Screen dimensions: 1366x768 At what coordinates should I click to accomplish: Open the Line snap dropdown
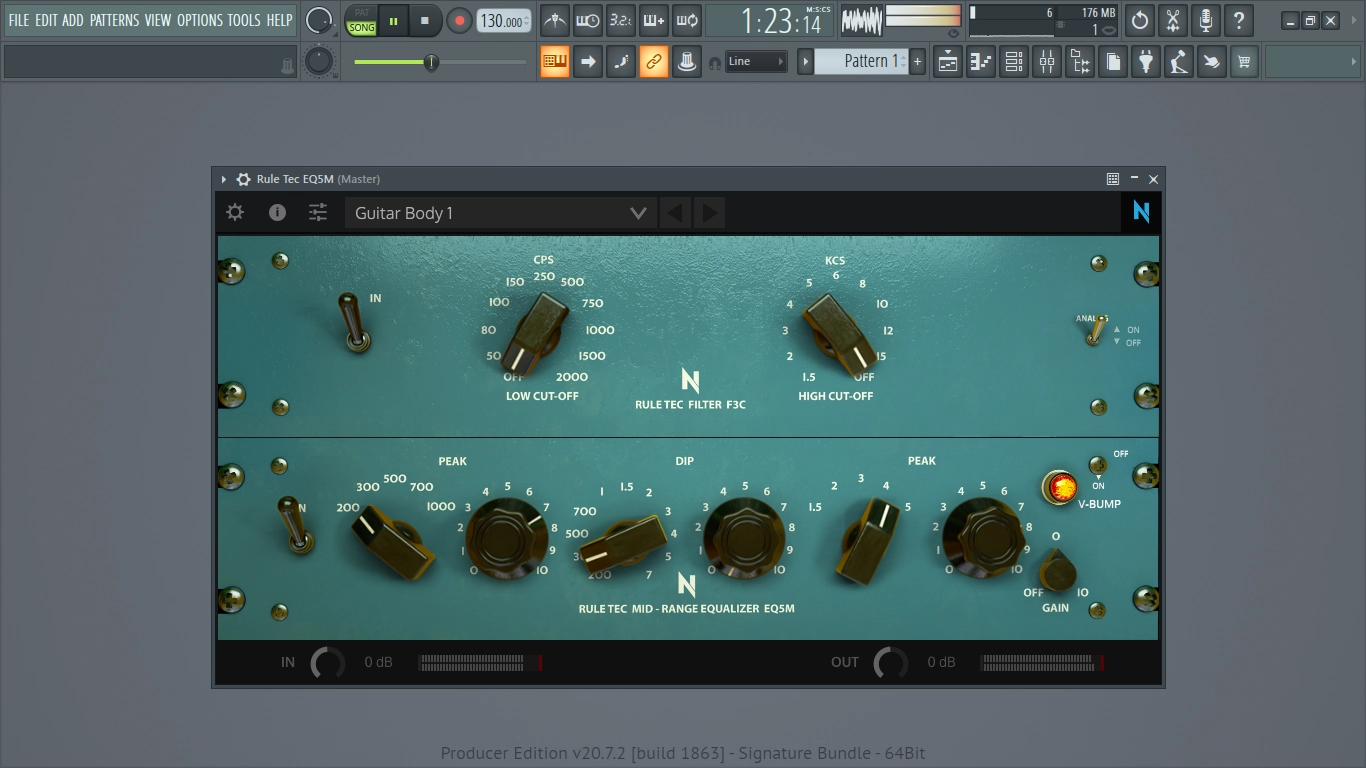tap(756, 62)
